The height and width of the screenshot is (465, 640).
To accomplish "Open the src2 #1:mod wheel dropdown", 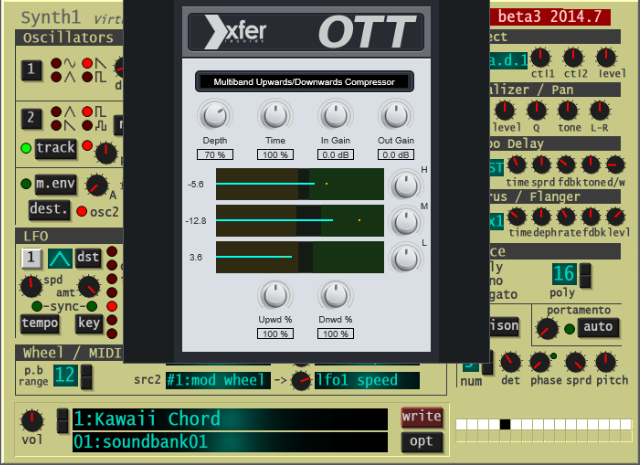I will pyautogui.click(x=218, y=380).
